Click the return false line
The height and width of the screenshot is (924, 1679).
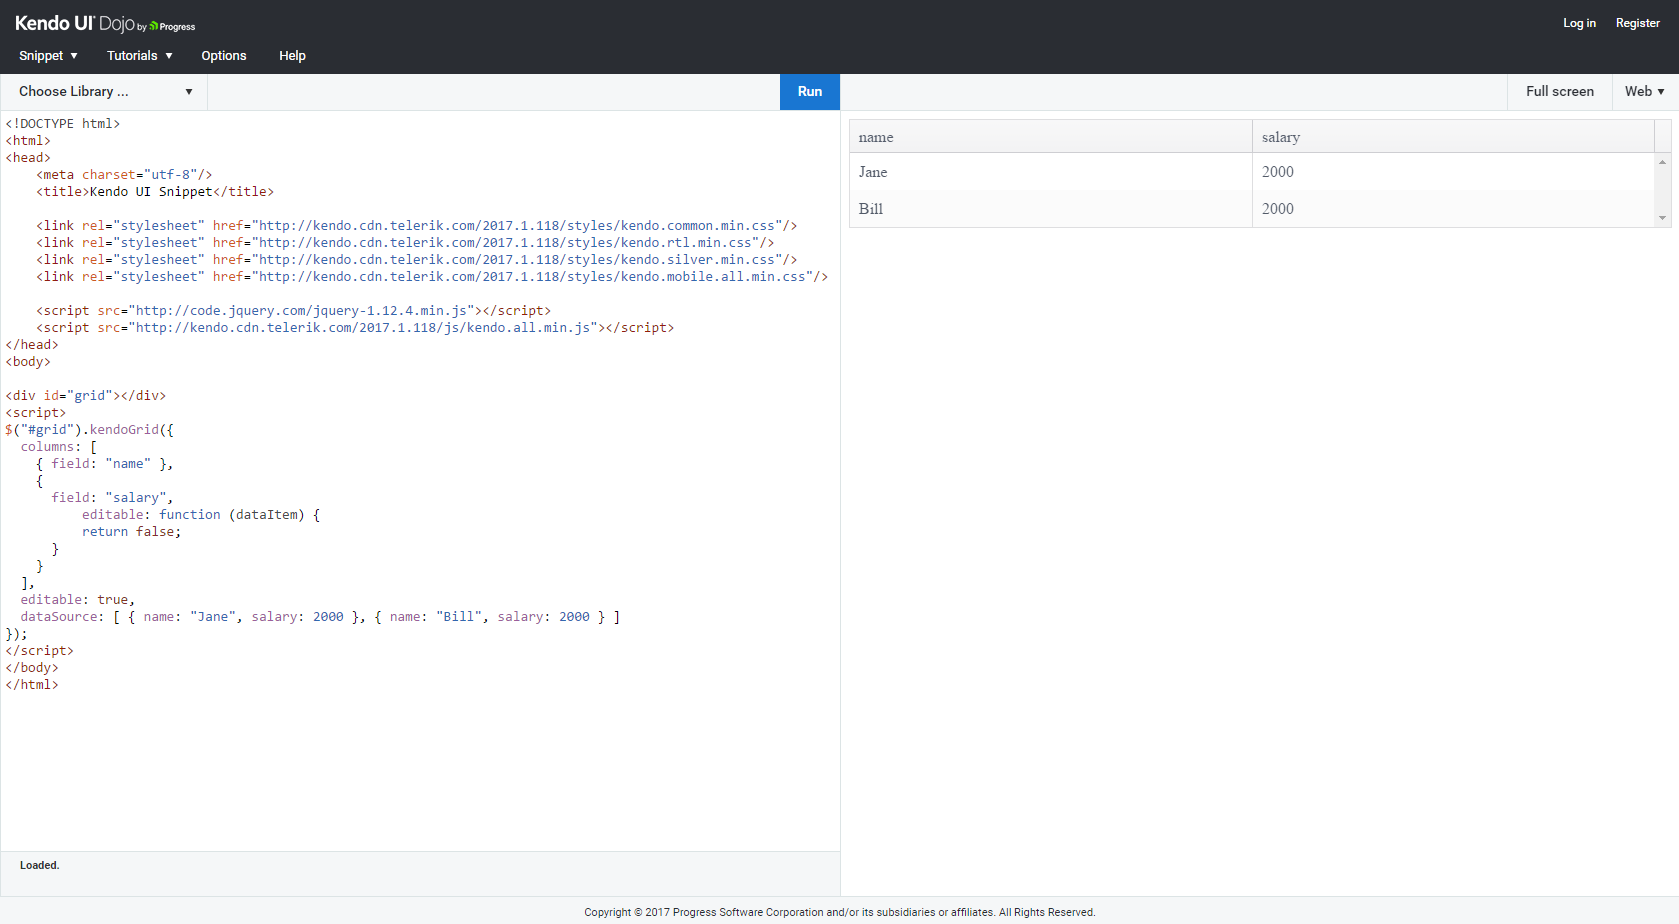click(132, 532)
